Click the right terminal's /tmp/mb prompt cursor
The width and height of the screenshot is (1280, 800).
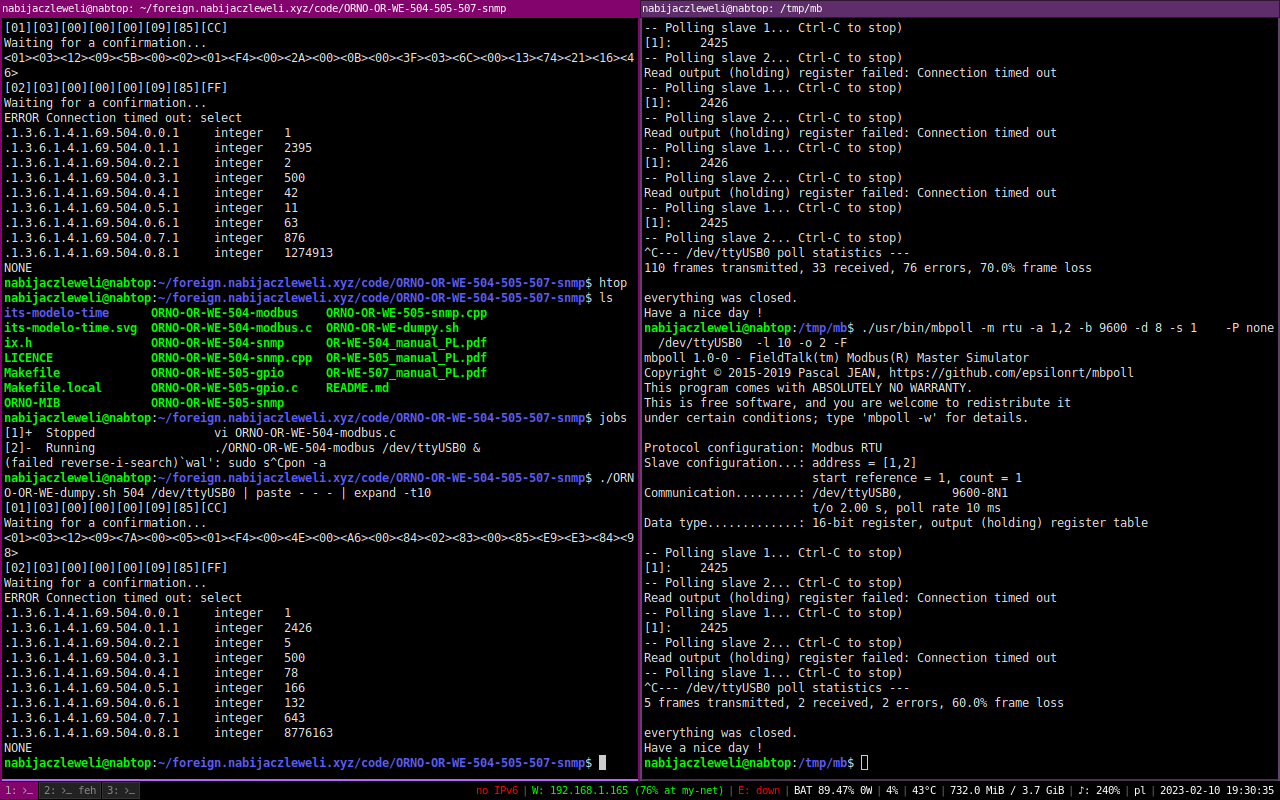click(865, 763)
